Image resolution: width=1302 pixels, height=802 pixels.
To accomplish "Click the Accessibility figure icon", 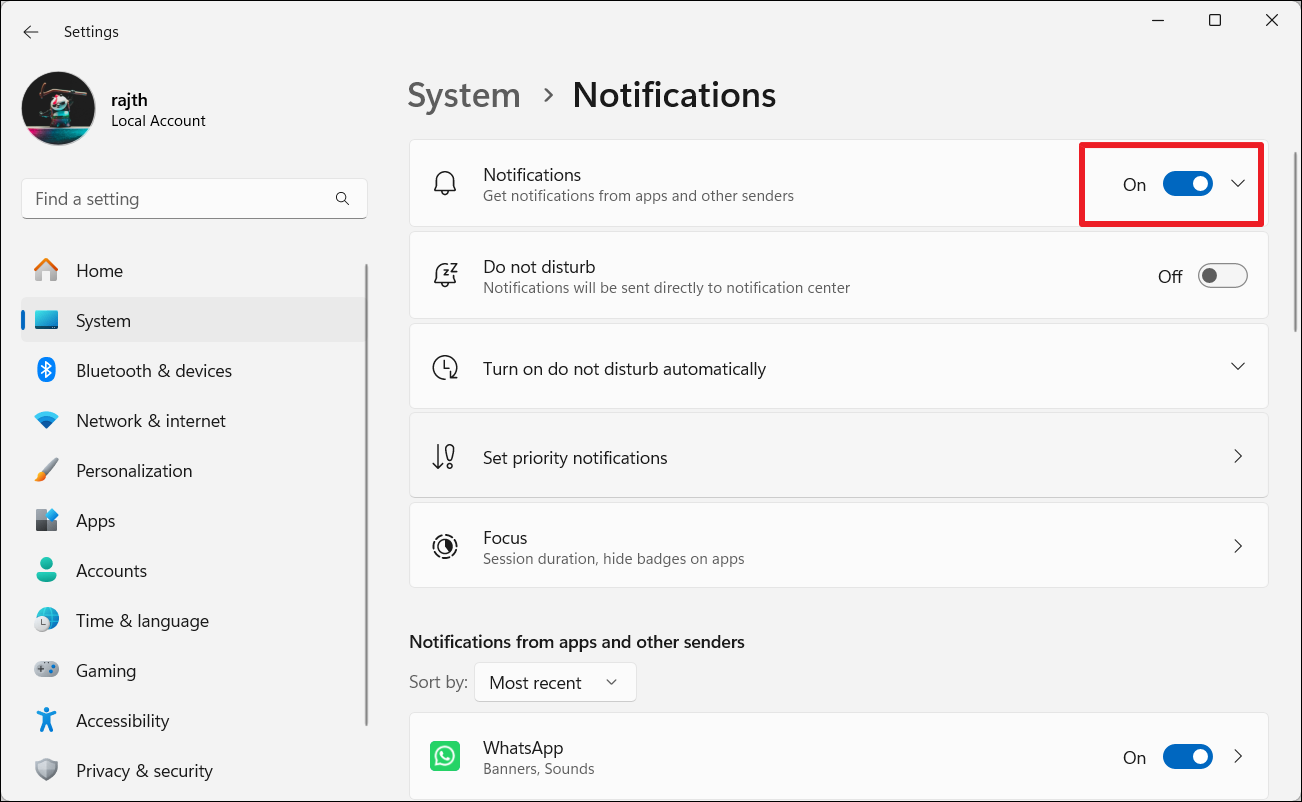I will coord(46,721).
